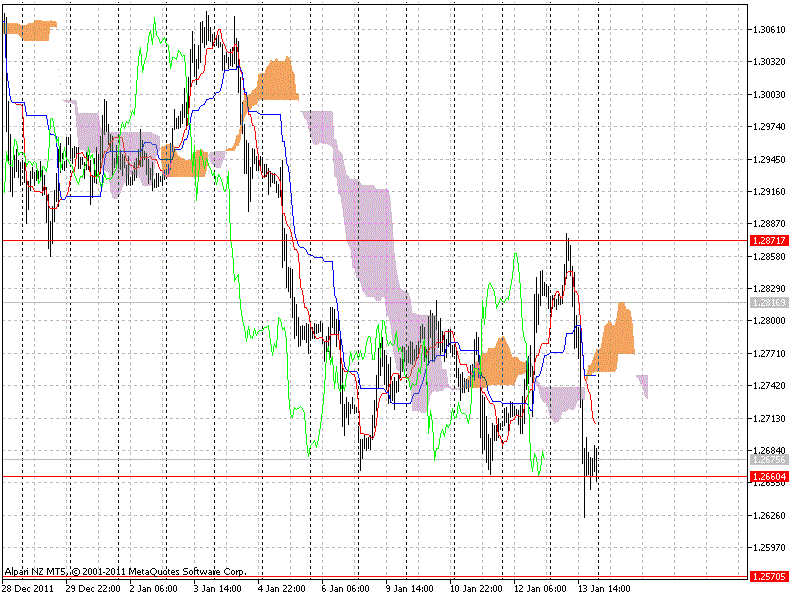
Task: Click the 28 Dec 2011 date label
Action: pos(26,588)
